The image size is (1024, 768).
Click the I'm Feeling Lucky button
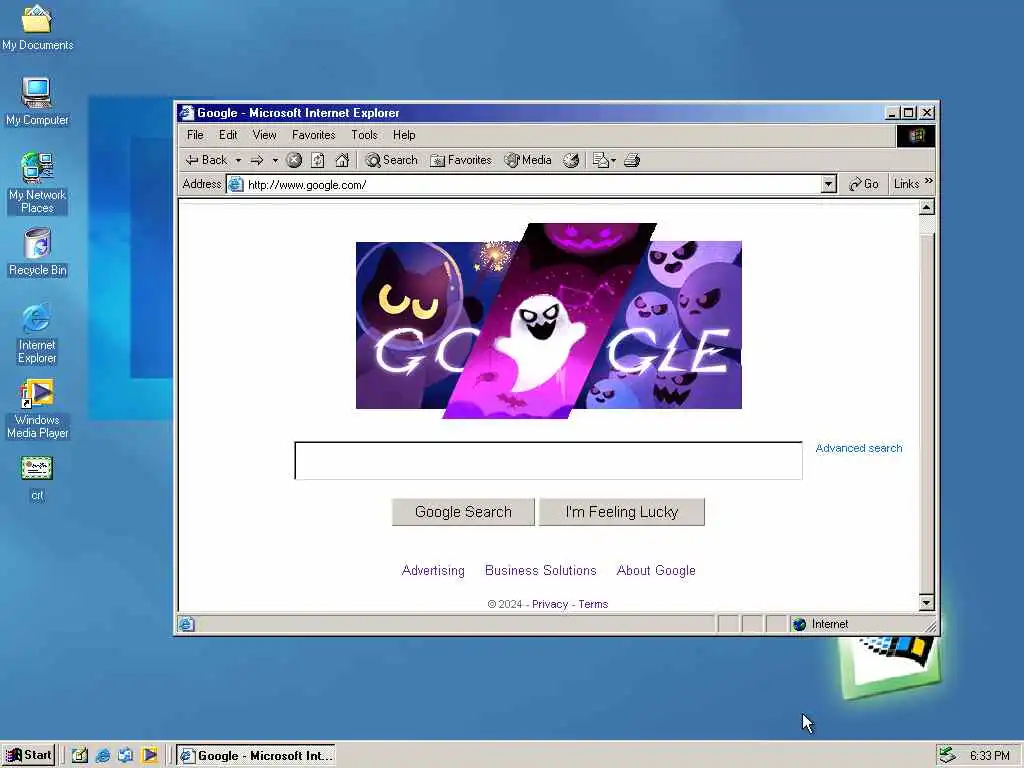point(622,512)
